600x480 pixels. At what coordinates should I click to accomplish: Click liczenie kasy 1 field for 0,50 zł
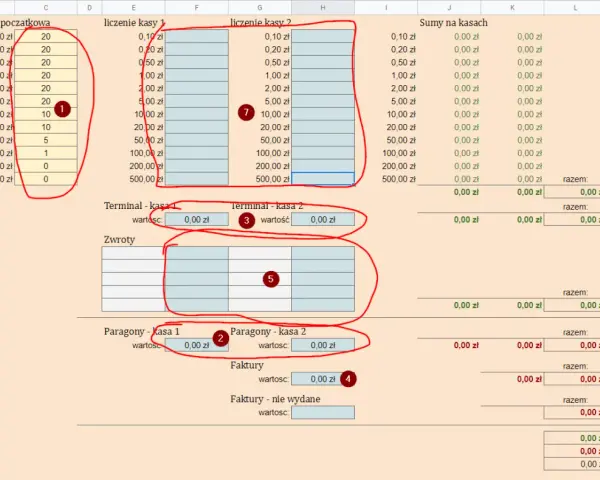(197, 62)
